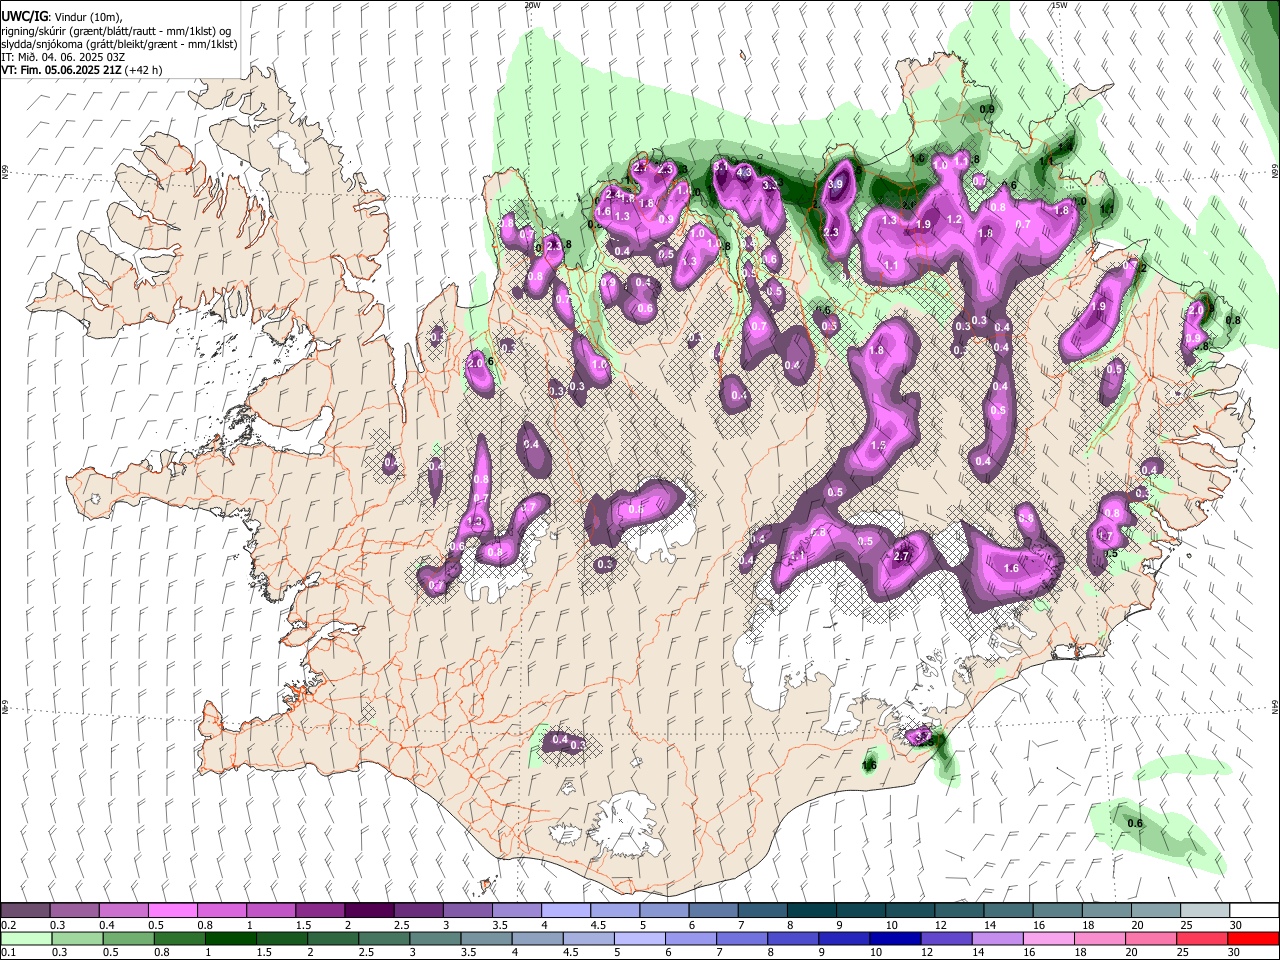Click the 1.7 value near the east coast

1105,536
